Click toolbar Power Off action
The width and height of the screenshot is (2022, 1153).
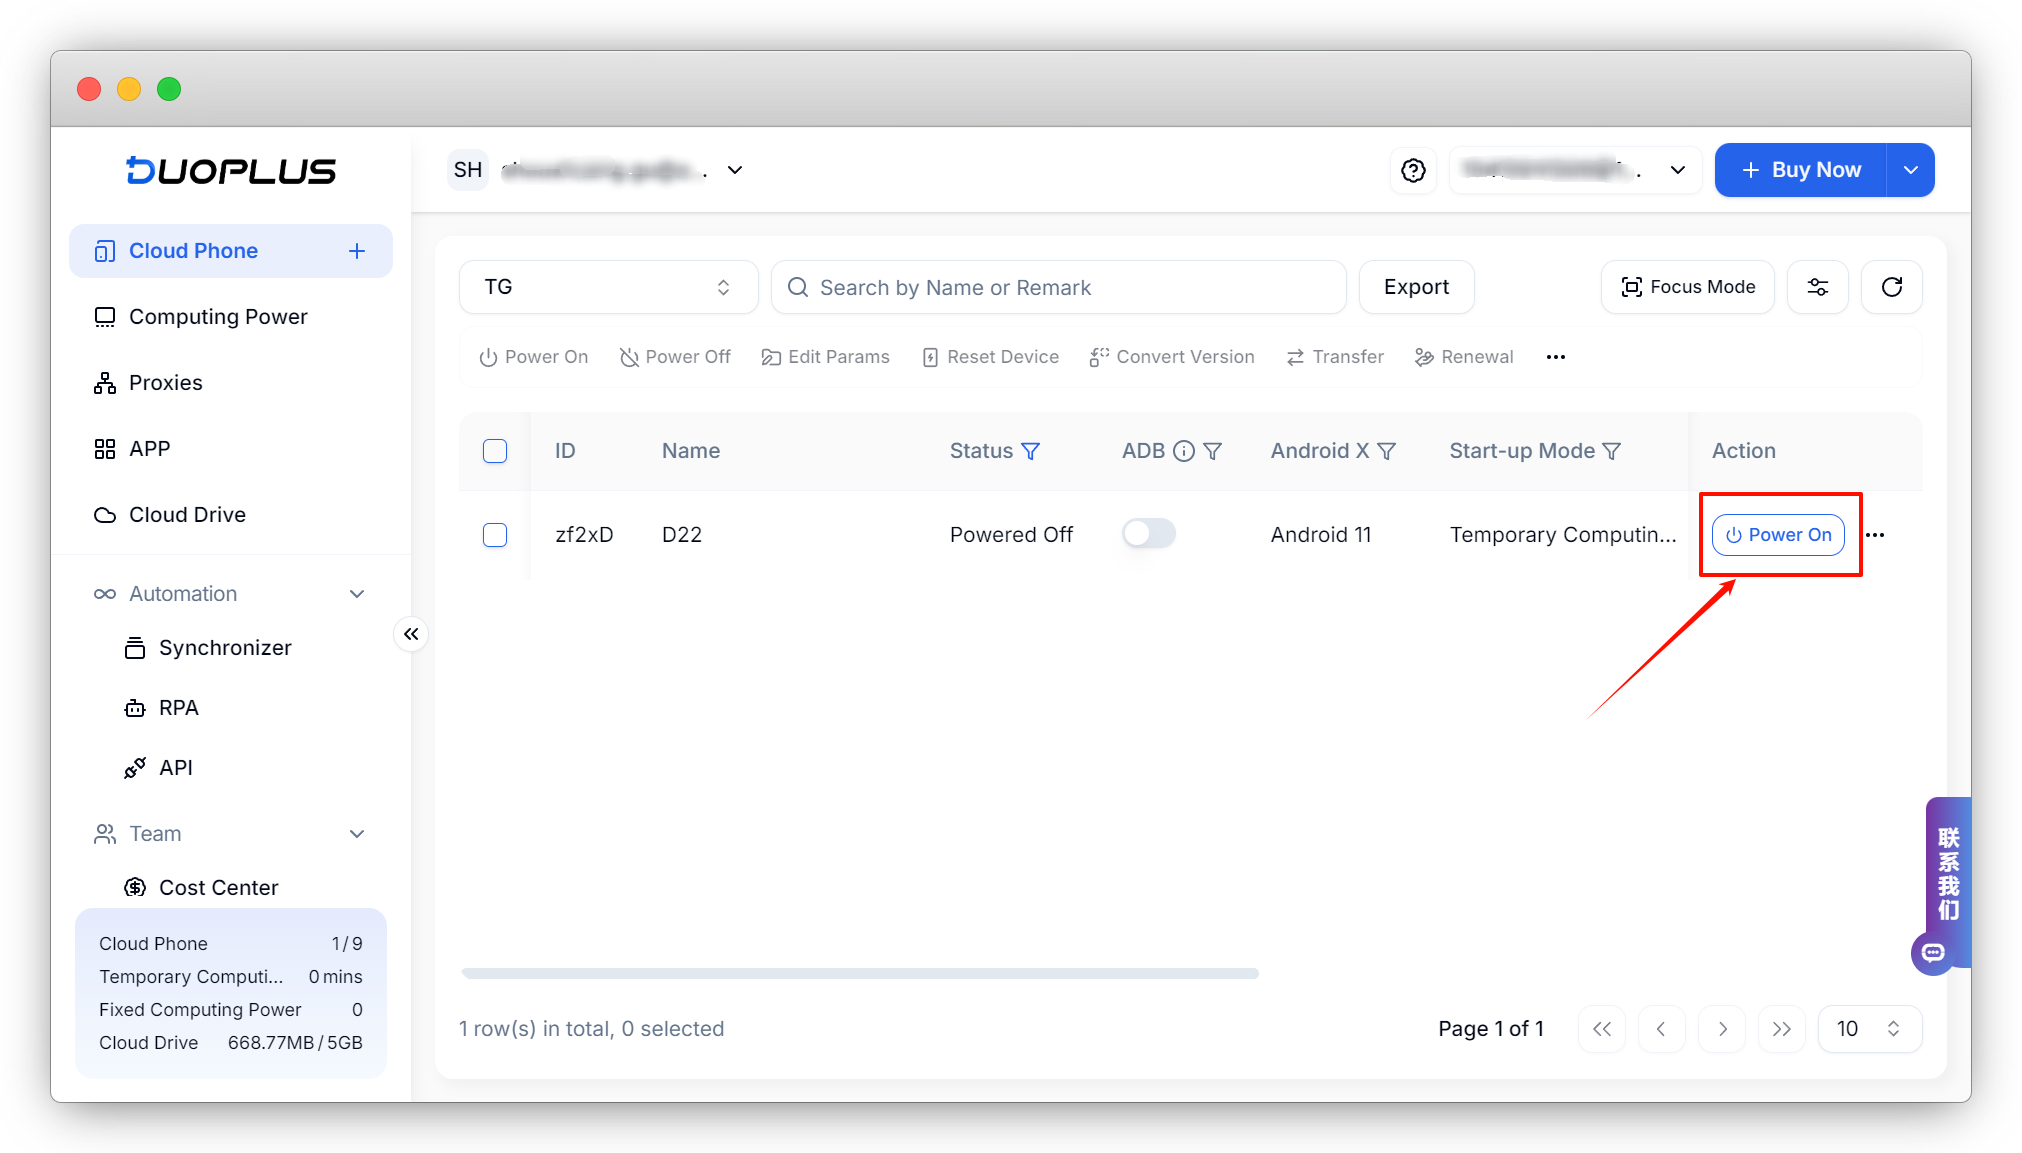(x=675, y=357)
